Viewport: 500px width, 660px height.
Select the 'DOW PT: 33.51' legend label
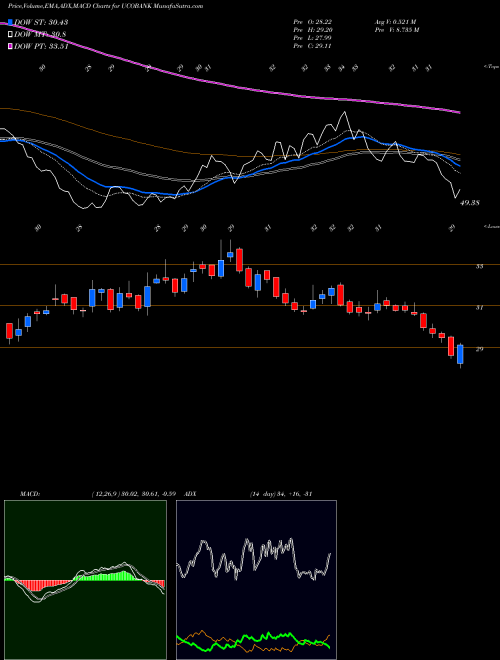41,46
